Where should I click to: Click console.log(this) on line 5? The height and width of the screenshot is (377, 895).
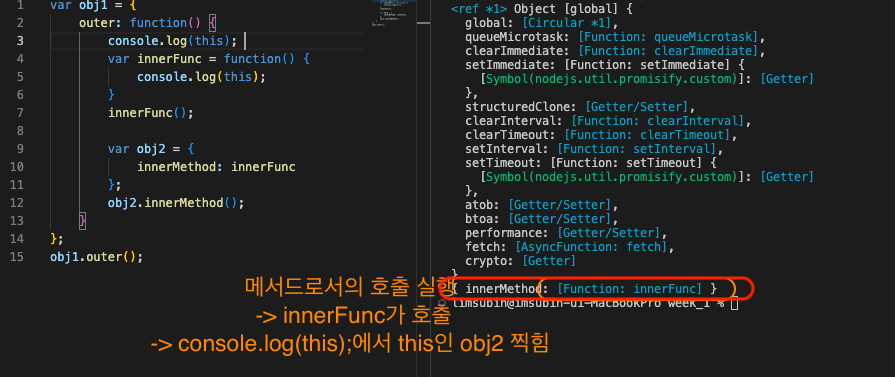point(201,77)
